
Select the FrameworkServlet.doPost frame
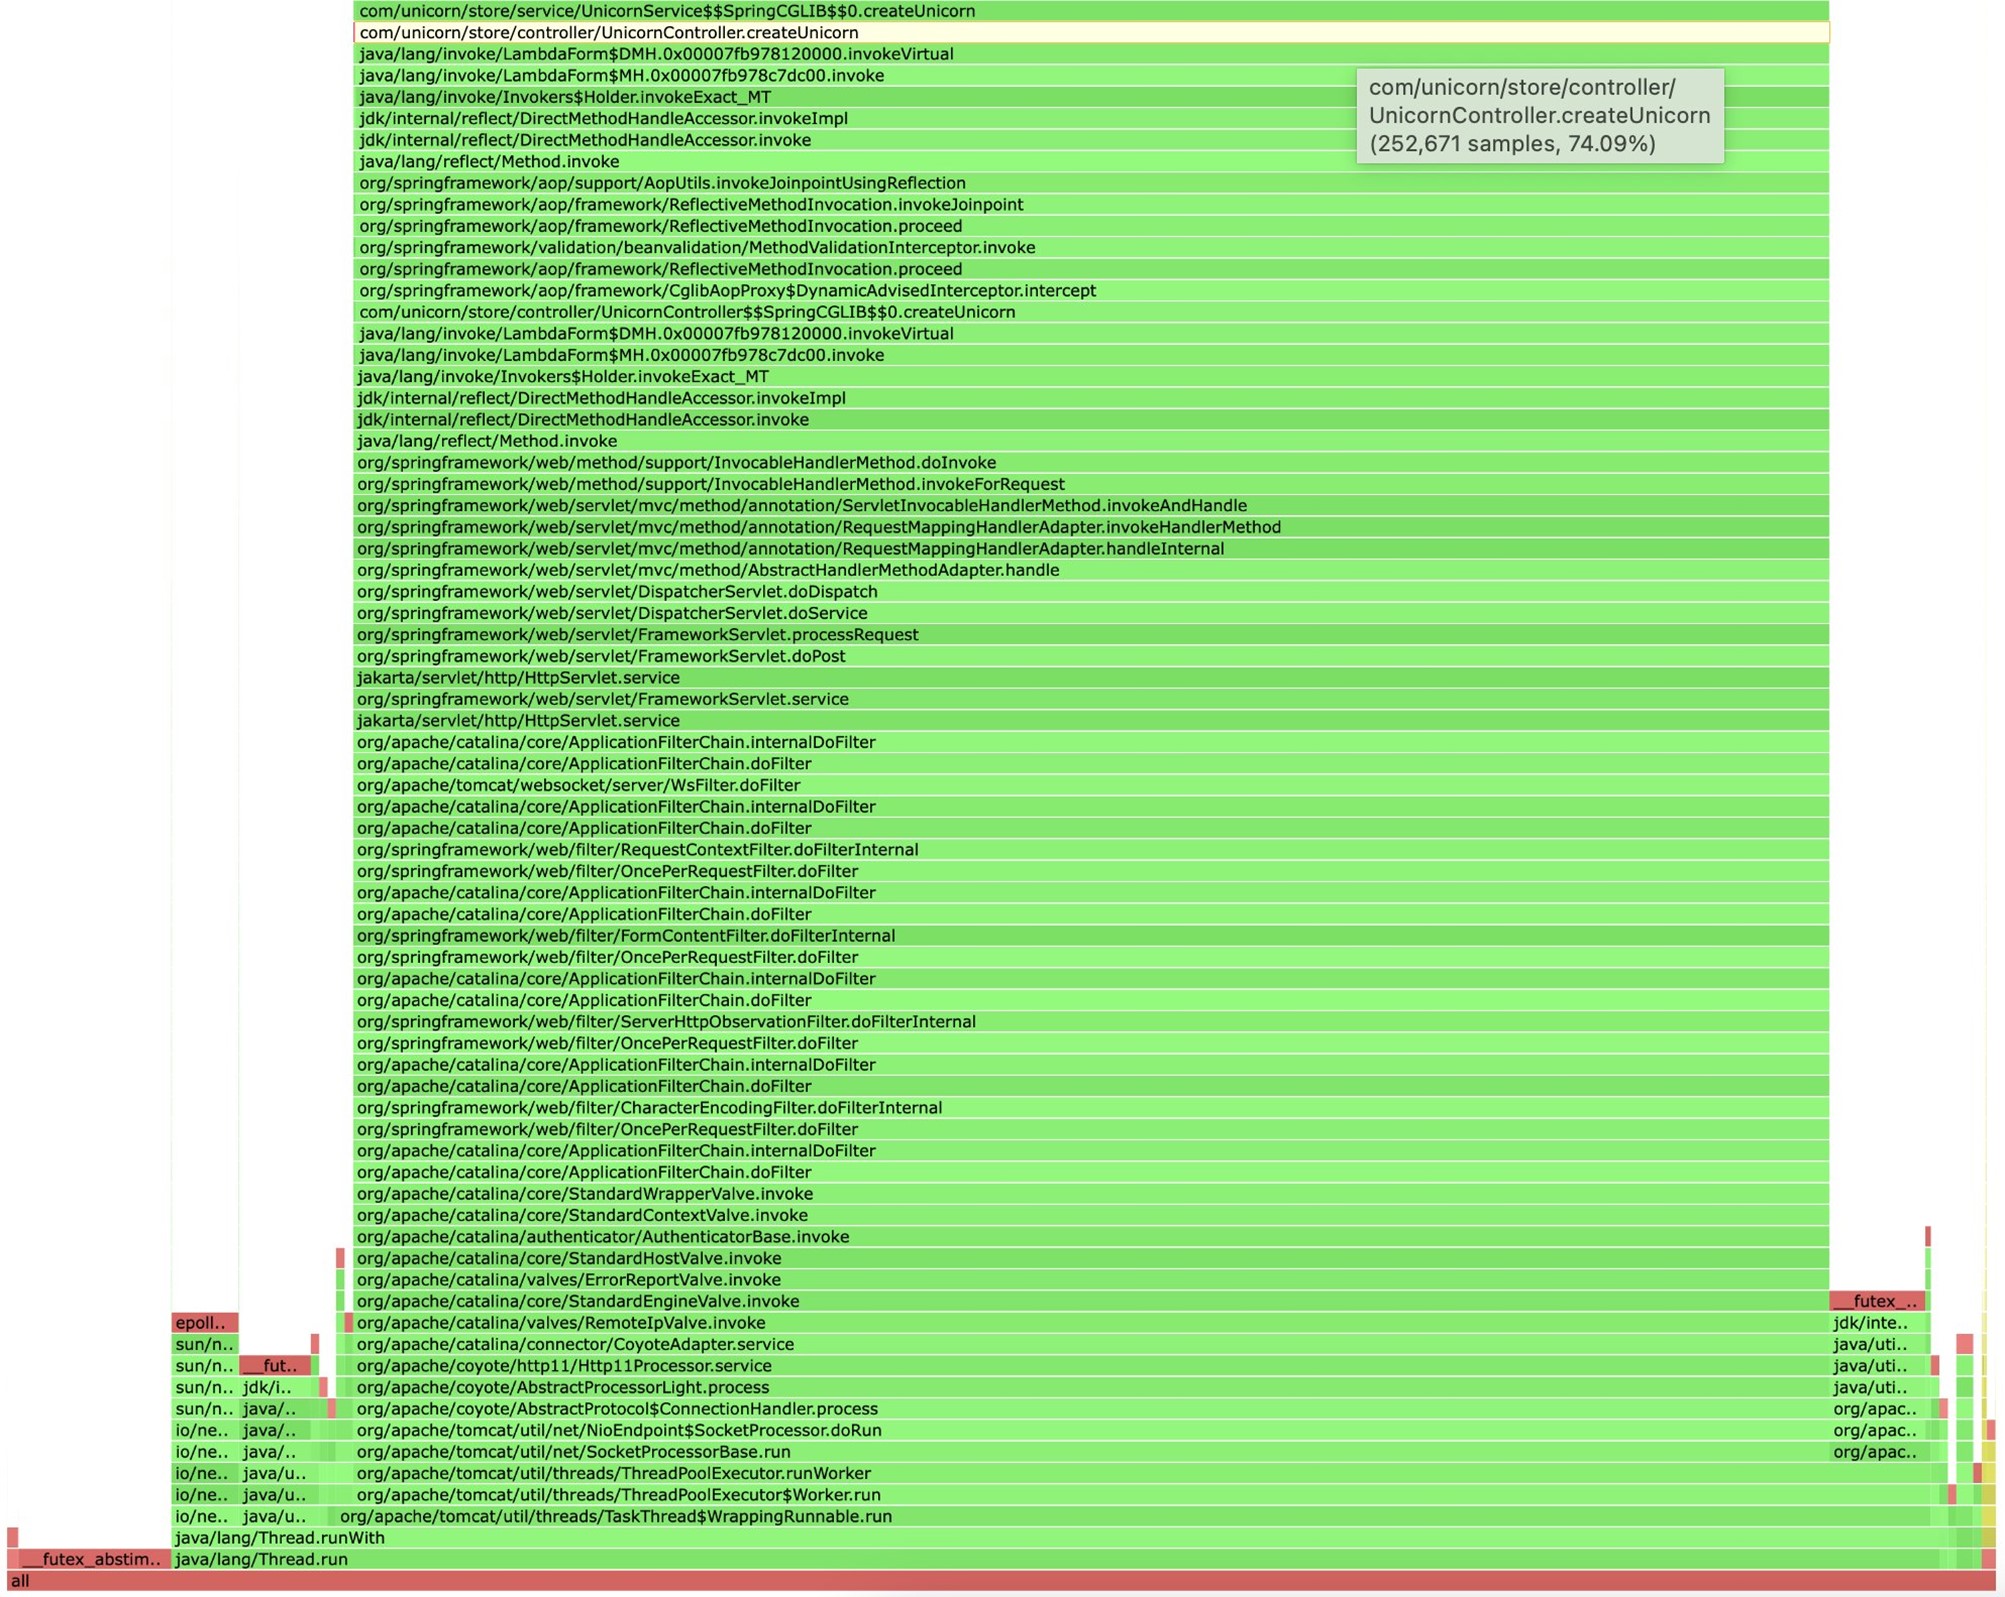click(x=1091, y=656)
